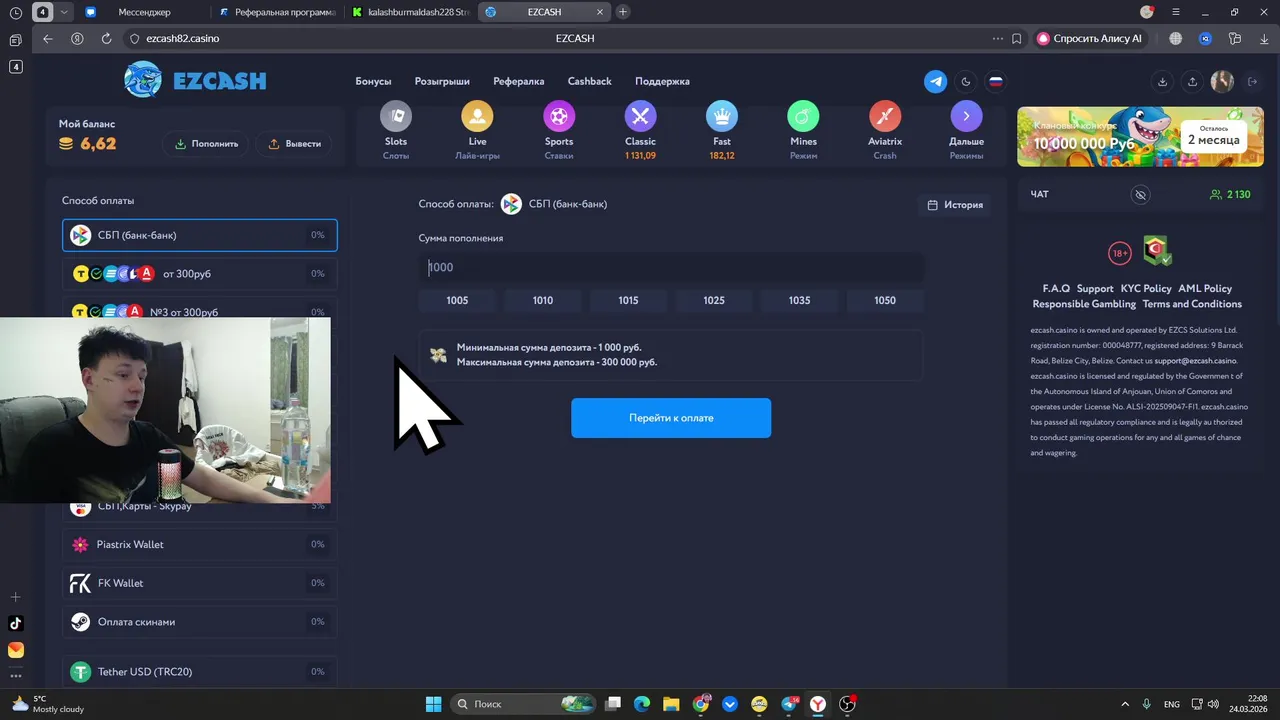Viewport: 1280px width, 720px height.
Task: Open File Explorer from taskbar
Action: [x=671, y=704]
